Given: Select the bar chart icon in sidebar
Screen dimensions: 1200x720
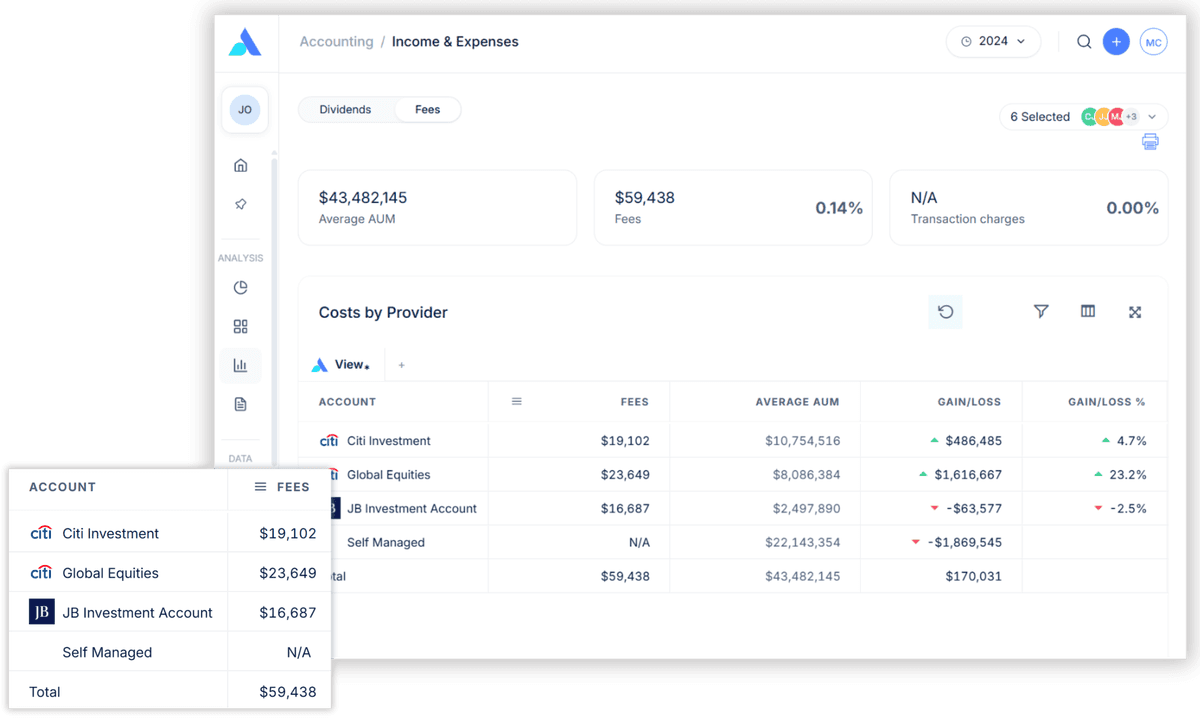Looking at the screenshot, I should (241, 366).
